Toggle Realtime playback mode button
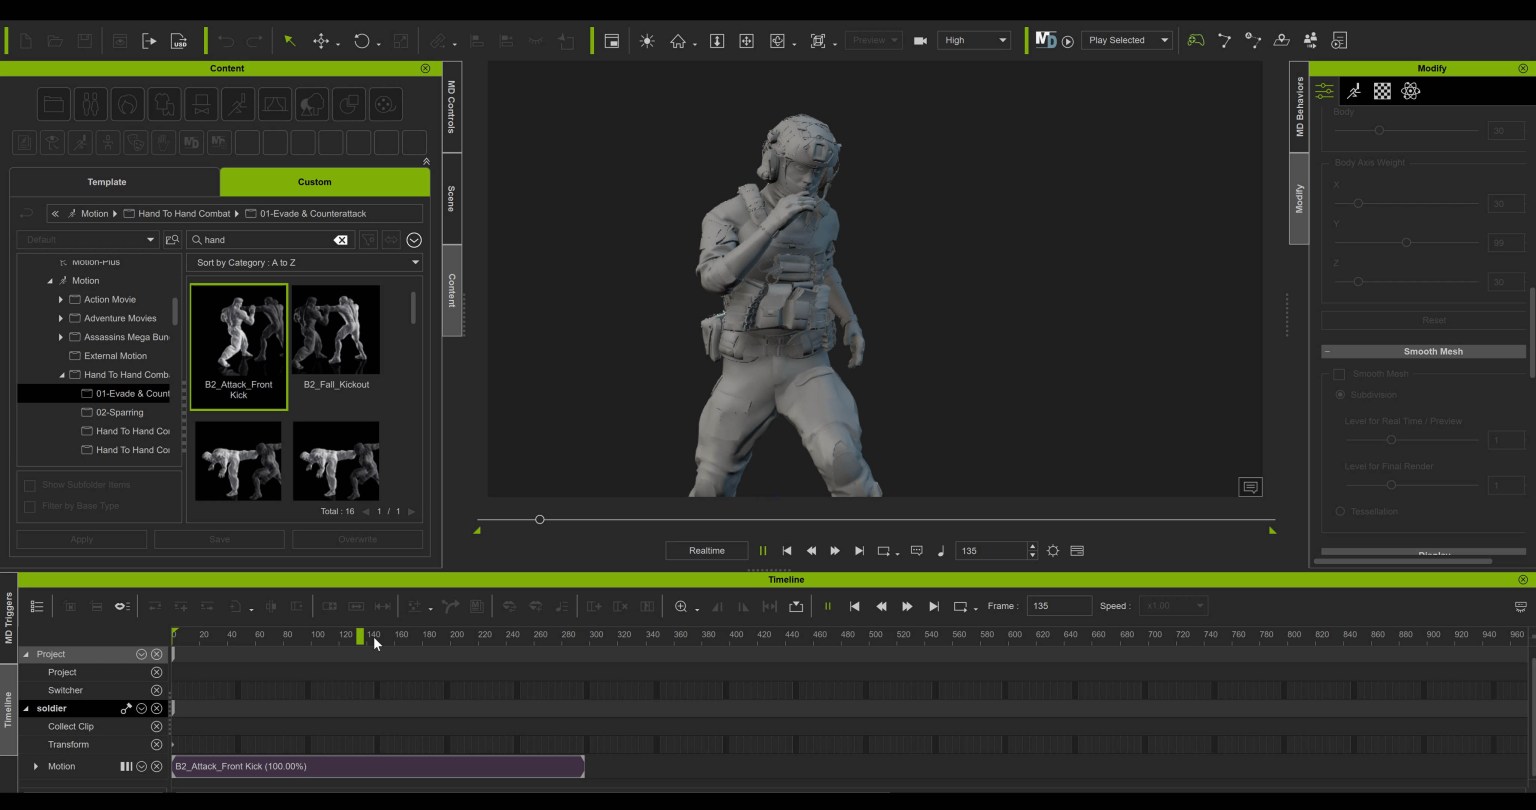 pyautogui.click(x=707, y=551)
